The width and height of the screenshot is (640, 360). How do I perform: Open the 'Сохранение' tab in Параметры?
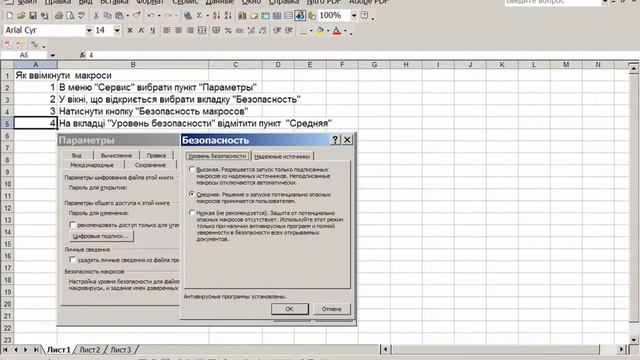click(x=150, y=165)
